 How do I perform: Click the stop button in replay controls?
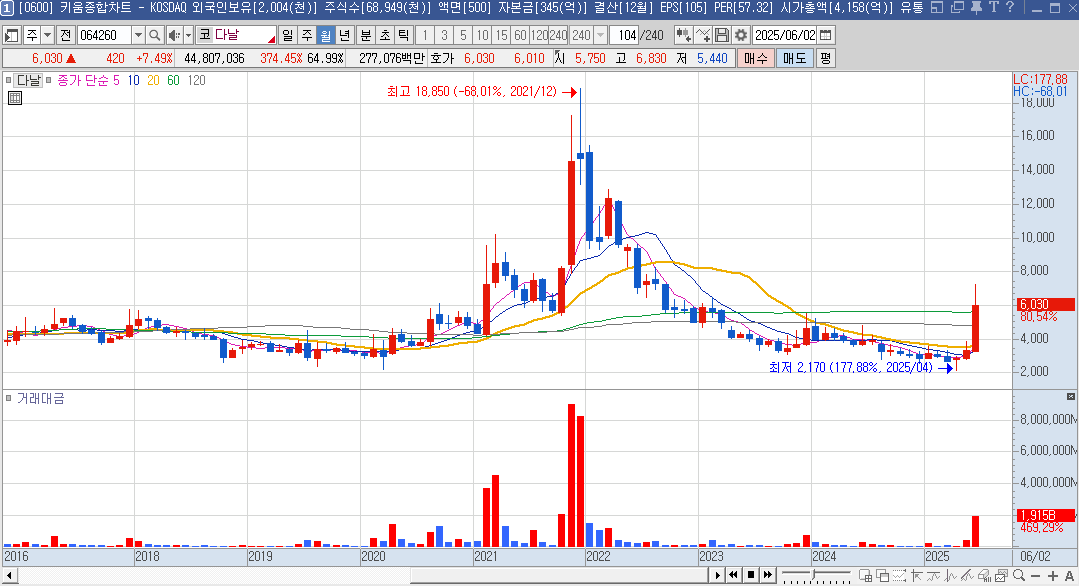click(x=751, y=575)
